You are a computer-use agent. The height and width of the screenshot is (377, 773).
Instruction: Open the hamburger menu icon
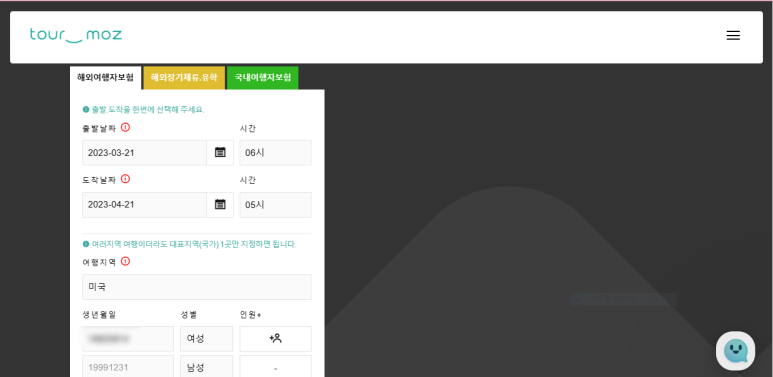click(x=733, y=35)
